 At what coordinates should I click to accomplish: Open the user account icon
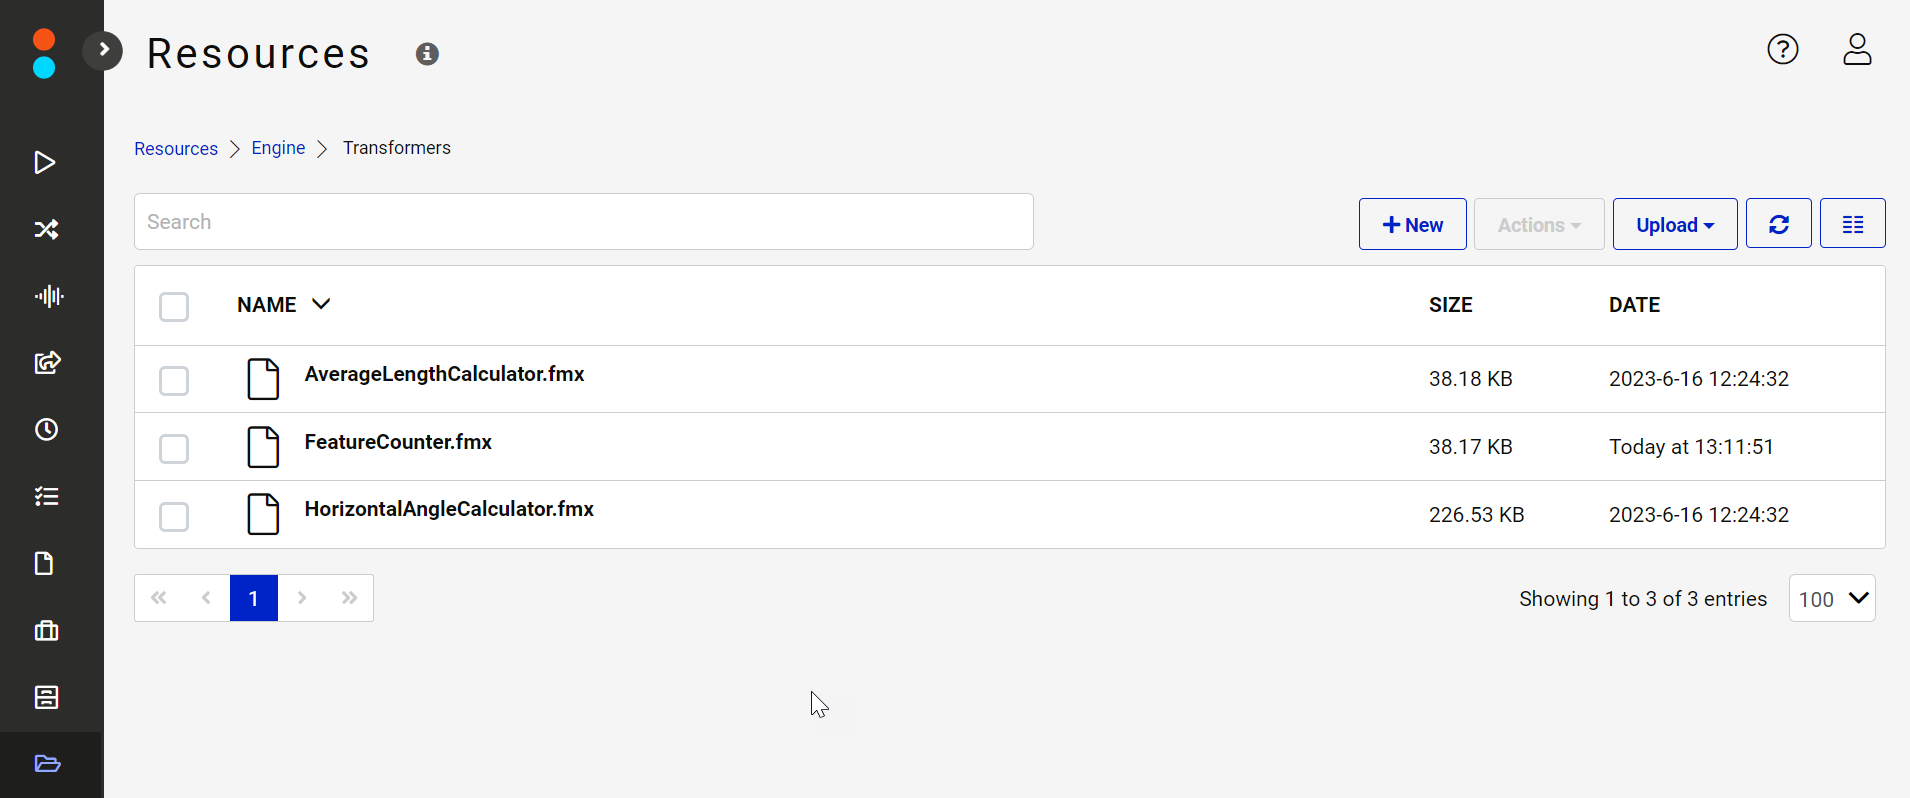click(1857, 49)
